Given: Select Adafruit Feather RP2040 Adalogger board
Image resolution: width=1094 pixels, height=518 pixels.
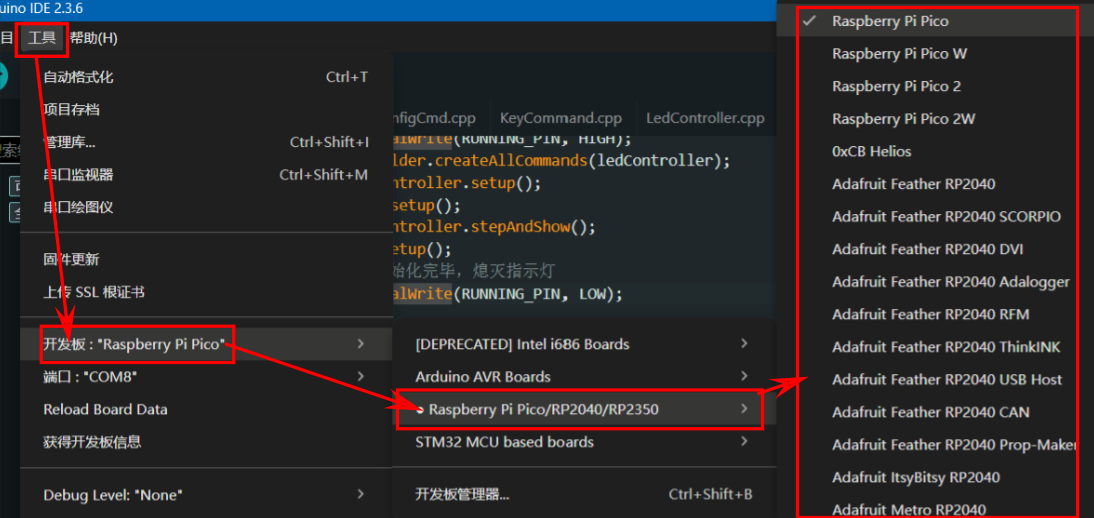Looking at the screenshot, I should click(x=935, y=282).
